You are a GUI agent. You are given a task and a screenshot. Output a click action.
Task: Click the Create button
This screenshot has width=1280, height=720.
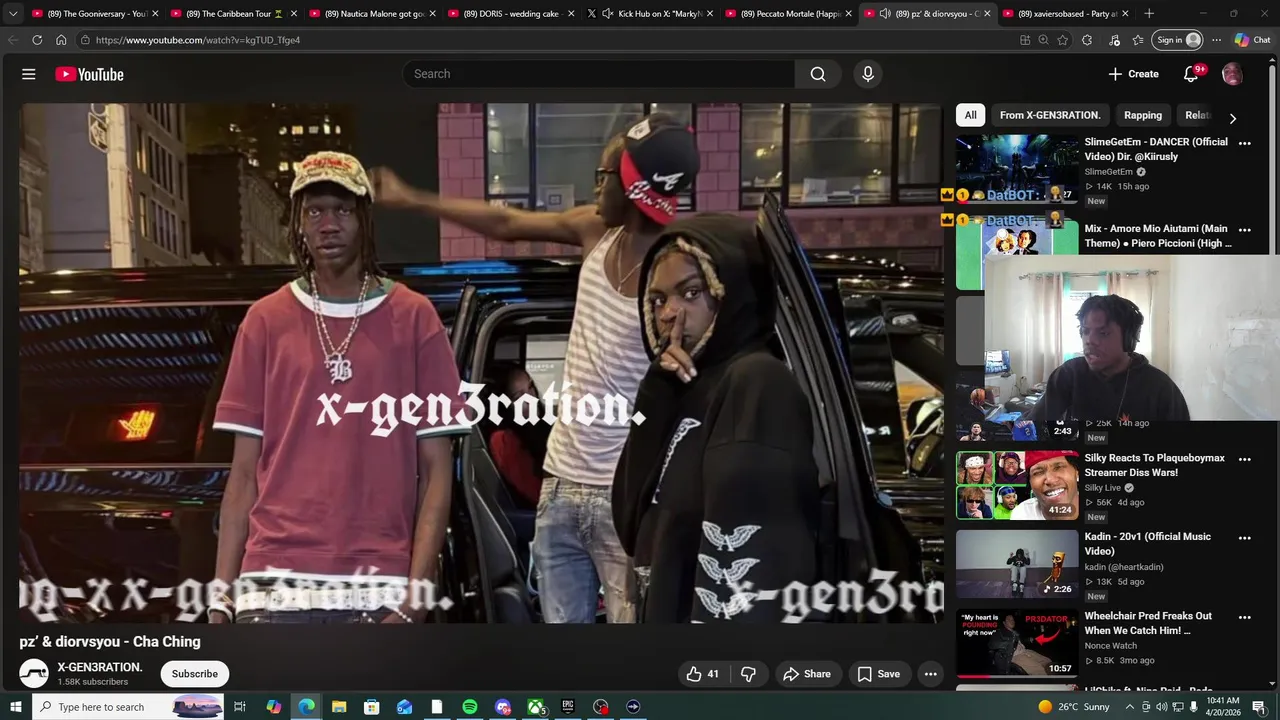(1133, 74)
